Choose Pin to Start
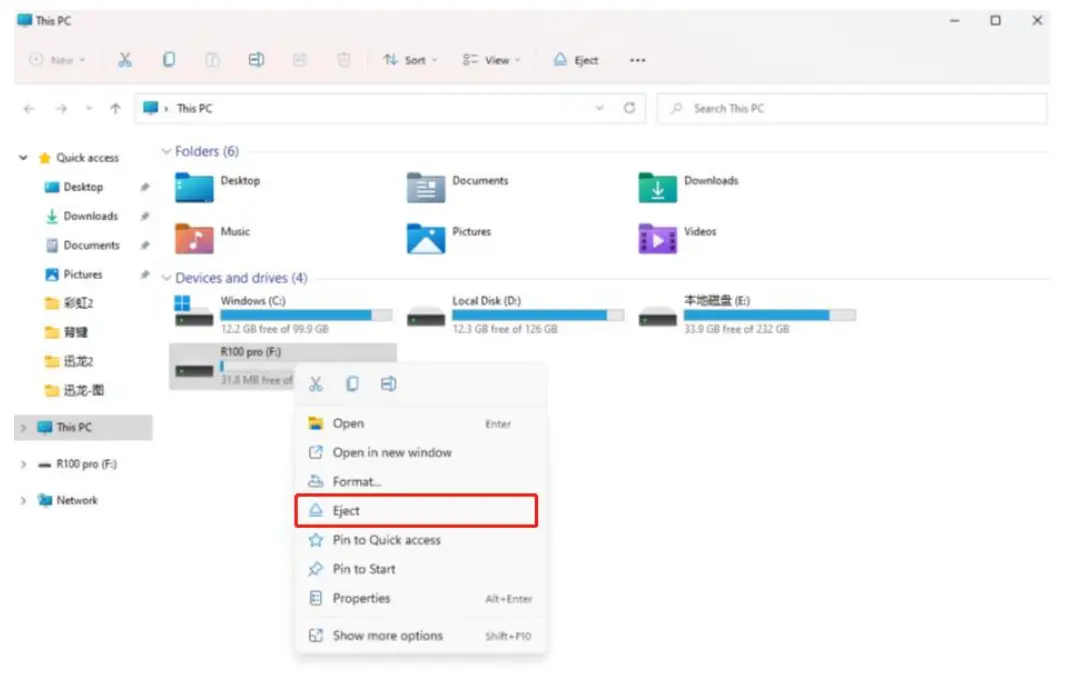 click(420, 570)
